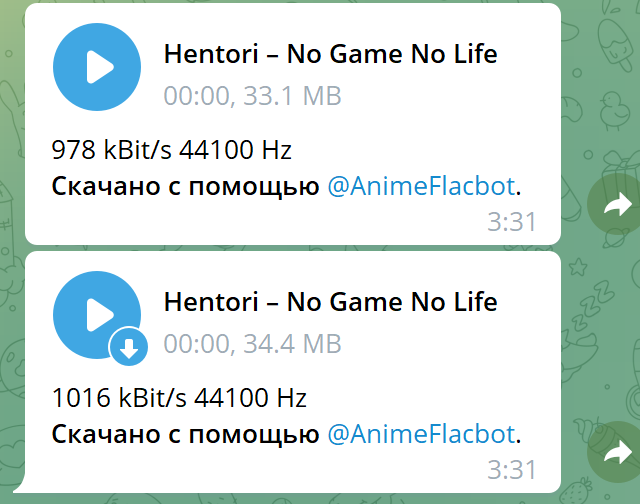Open @AnimeFlacbot link in first message
The width and height of the screenshot is (640, 504).
[x=421, y=187]
